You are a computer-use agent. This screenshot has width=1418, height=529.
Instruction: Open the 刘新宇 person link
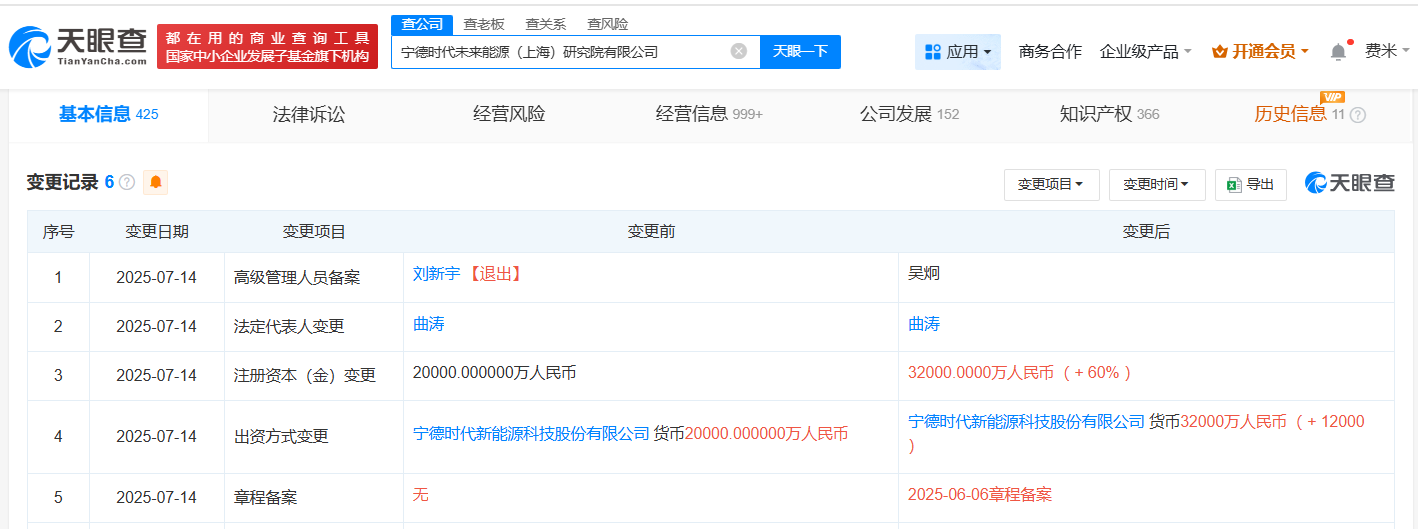click(436, 273)
